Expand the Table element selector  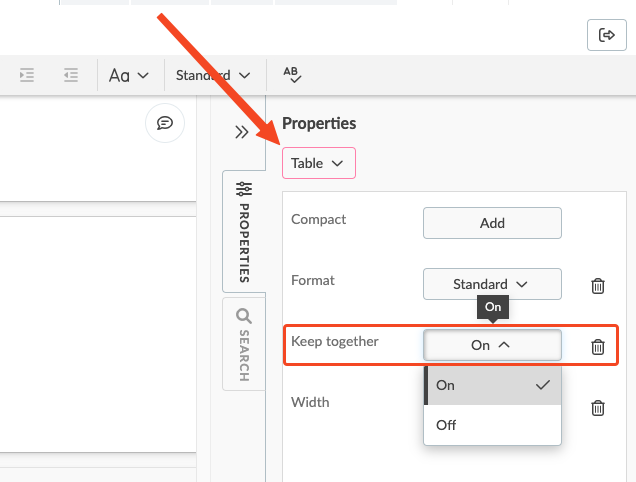319,163
